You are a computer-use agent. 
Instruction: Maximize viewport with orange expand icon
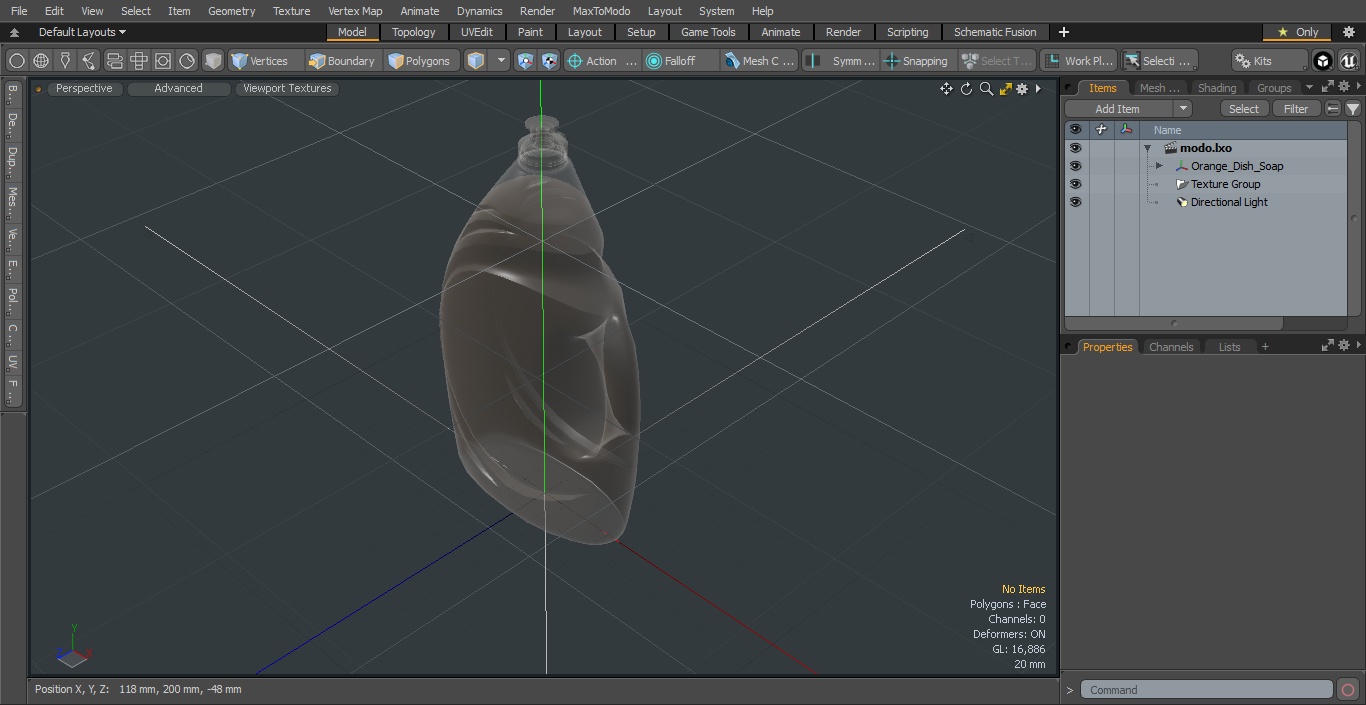tap(1006, 89)
